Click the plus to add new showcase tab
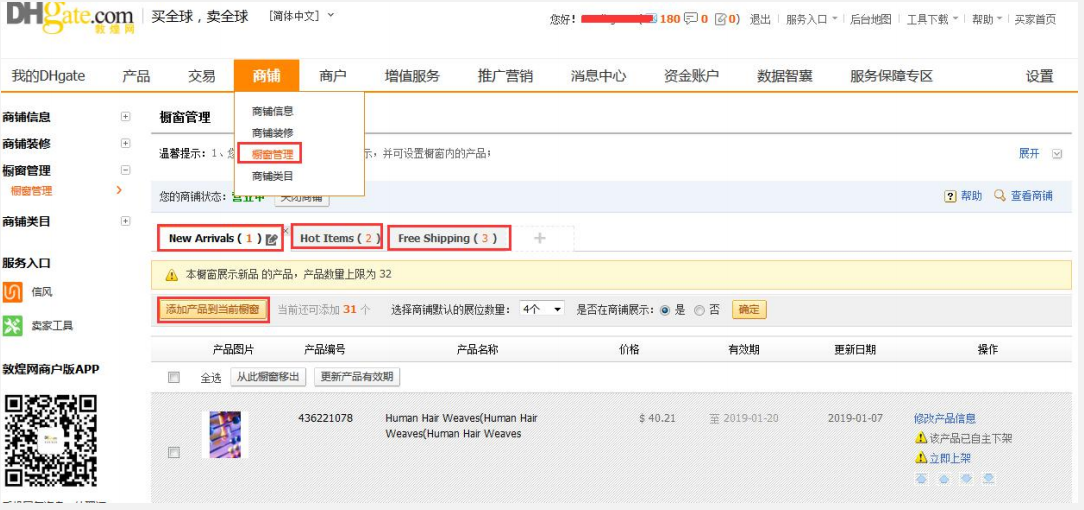The image size is (1084, 510). click(540, 238)
